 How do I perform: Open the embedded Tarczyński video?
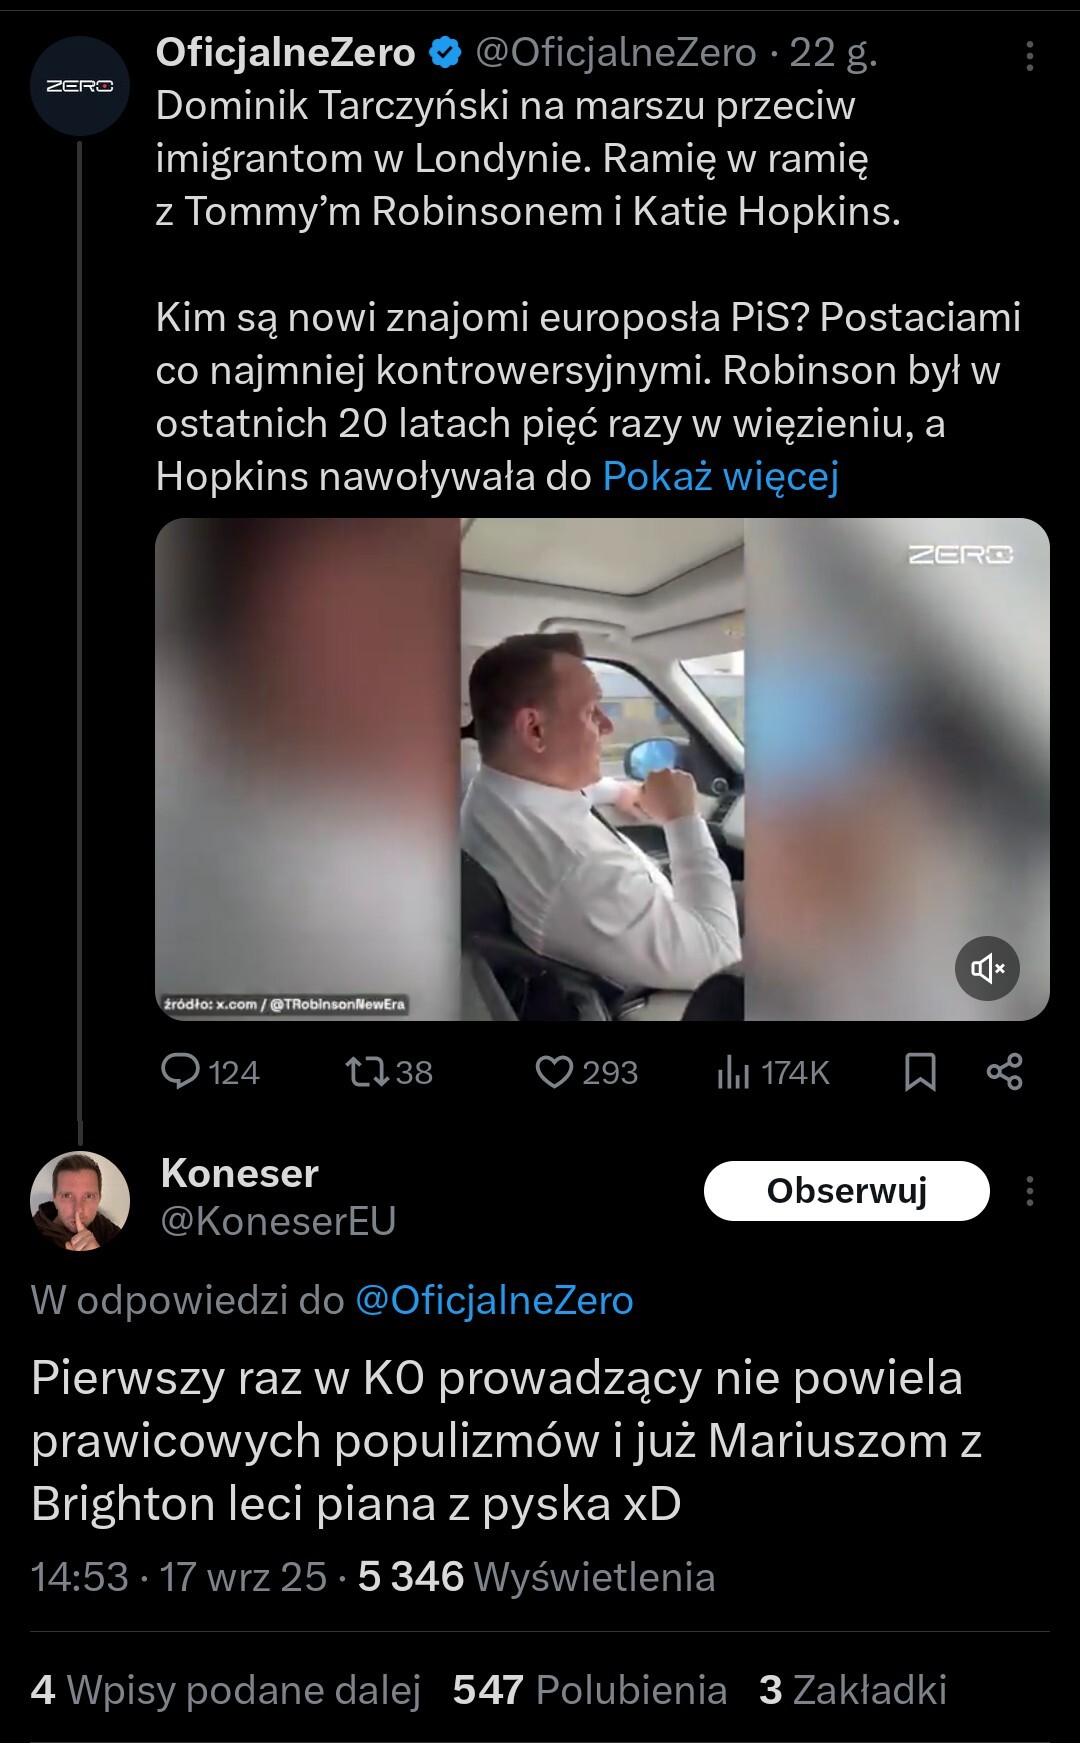coord(602,769)
